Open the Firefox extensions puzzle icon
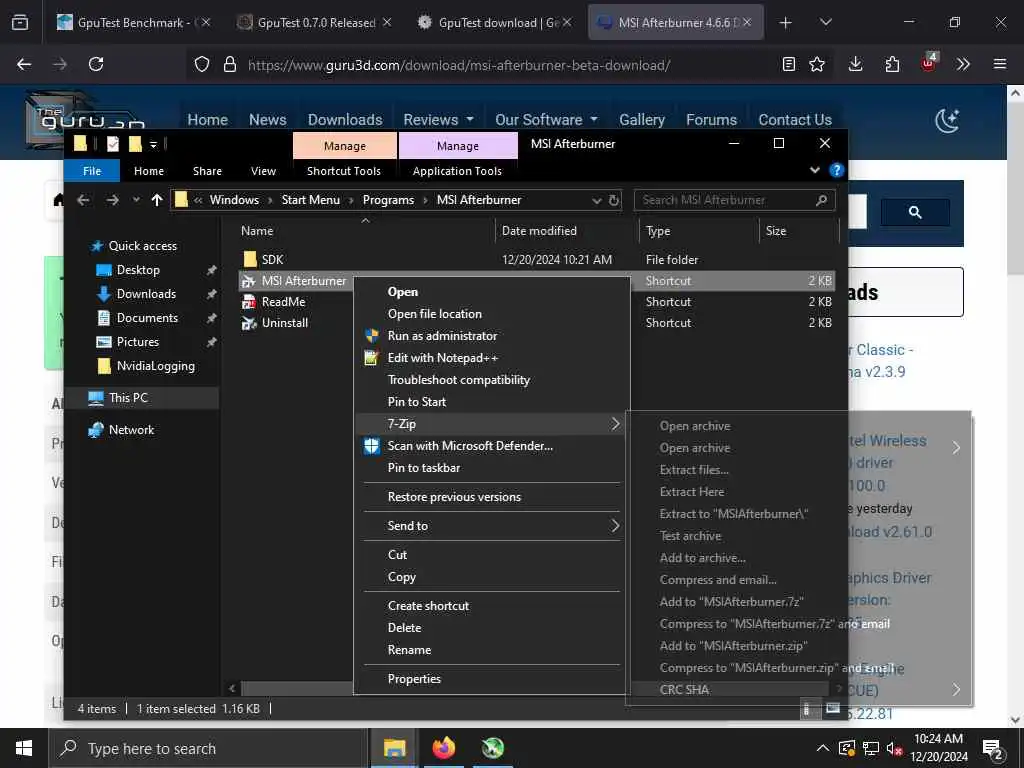1024x768 pixels. point(892,64)
